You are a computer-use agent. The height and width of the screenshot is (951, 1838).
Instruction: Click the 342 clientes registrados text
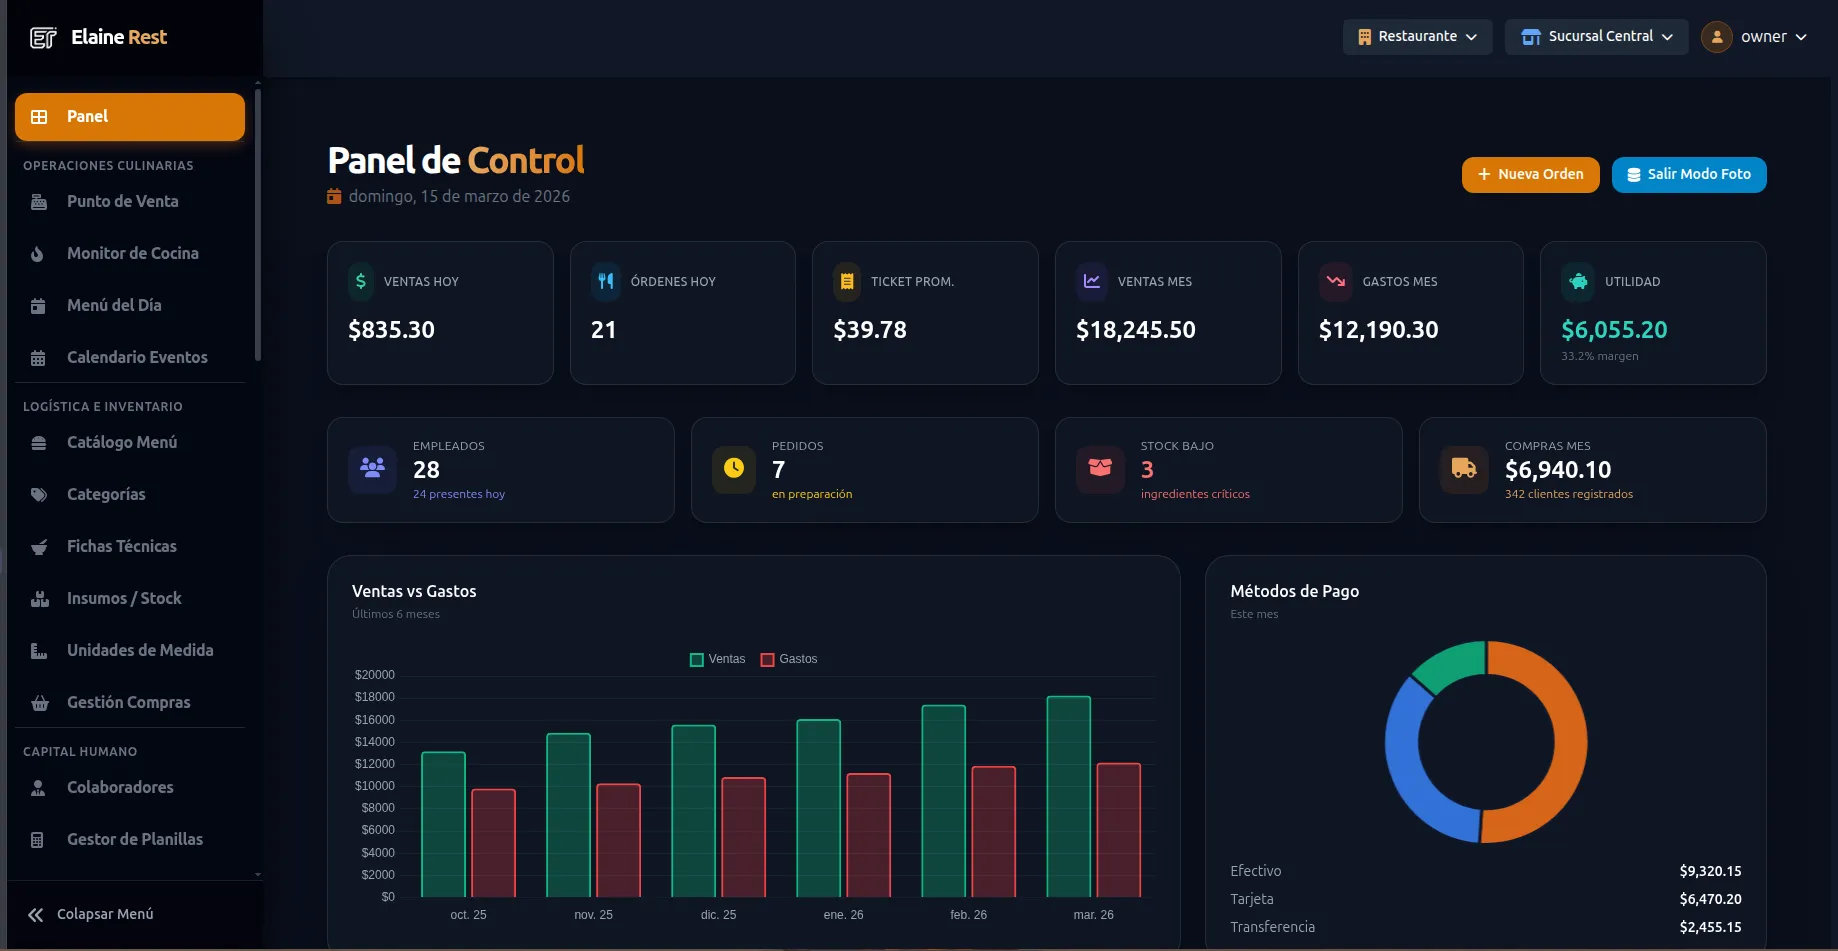tap(1569, 494)
